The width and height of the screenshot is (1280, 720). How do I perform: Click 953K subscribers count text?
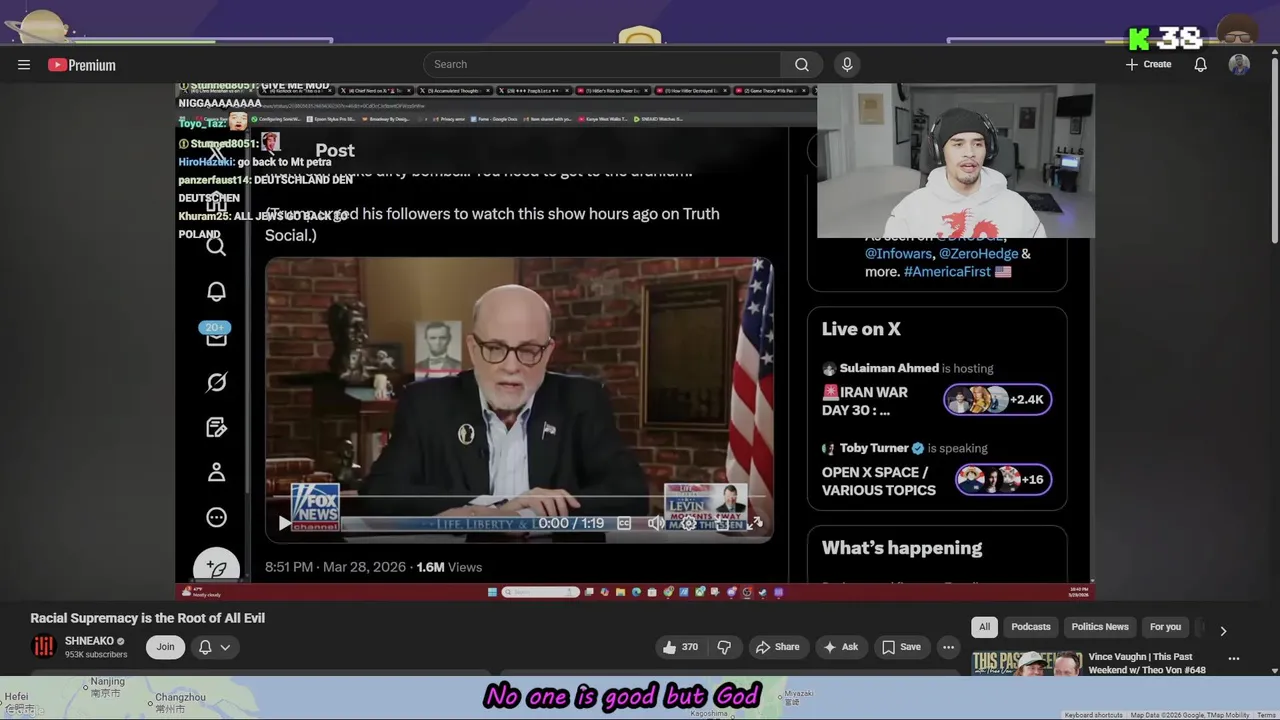[96, 655]
